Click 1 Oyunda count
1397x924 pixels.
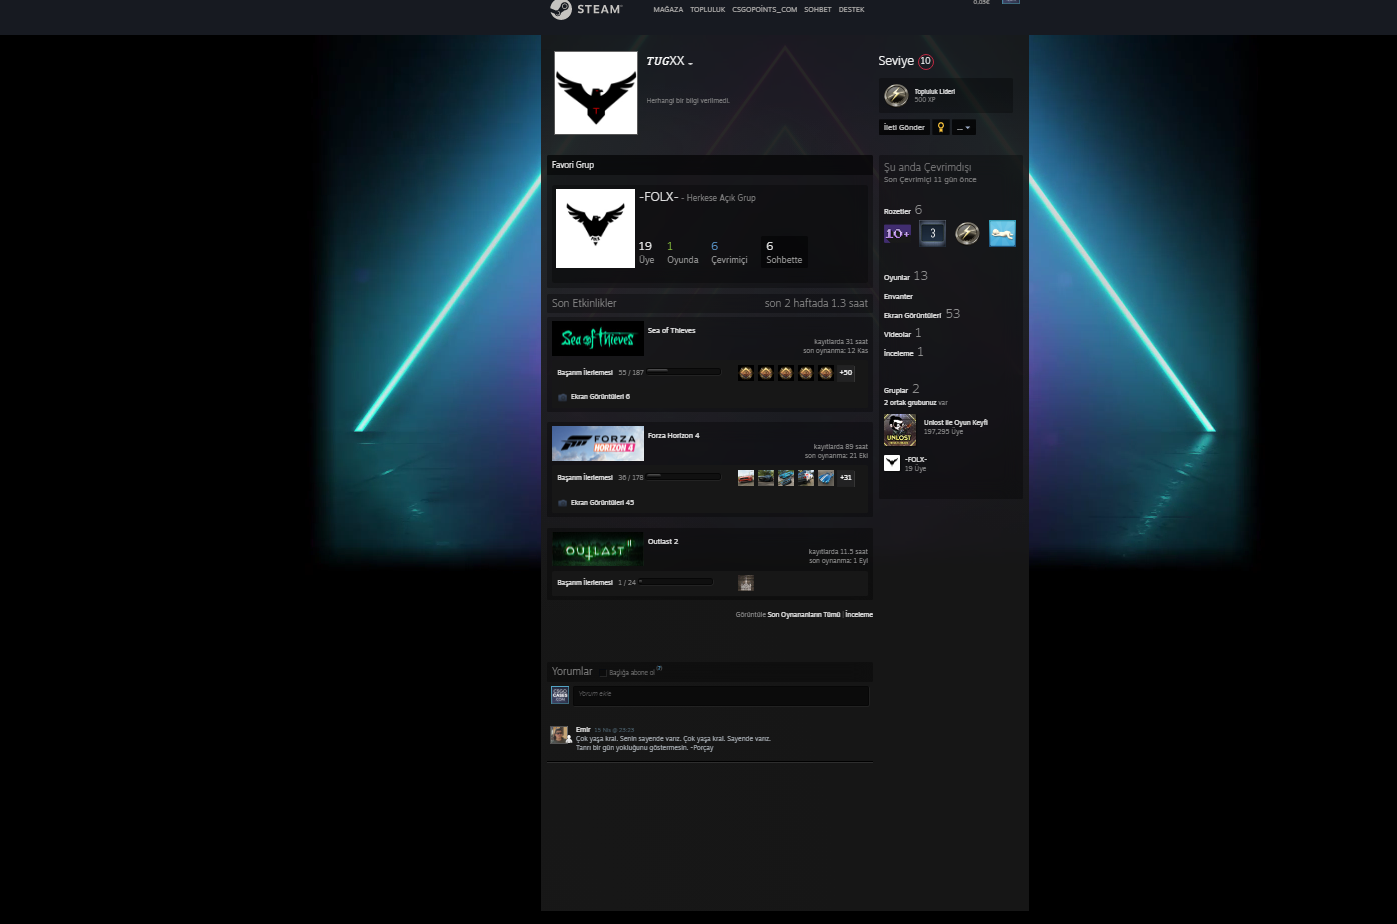(683, 252)
